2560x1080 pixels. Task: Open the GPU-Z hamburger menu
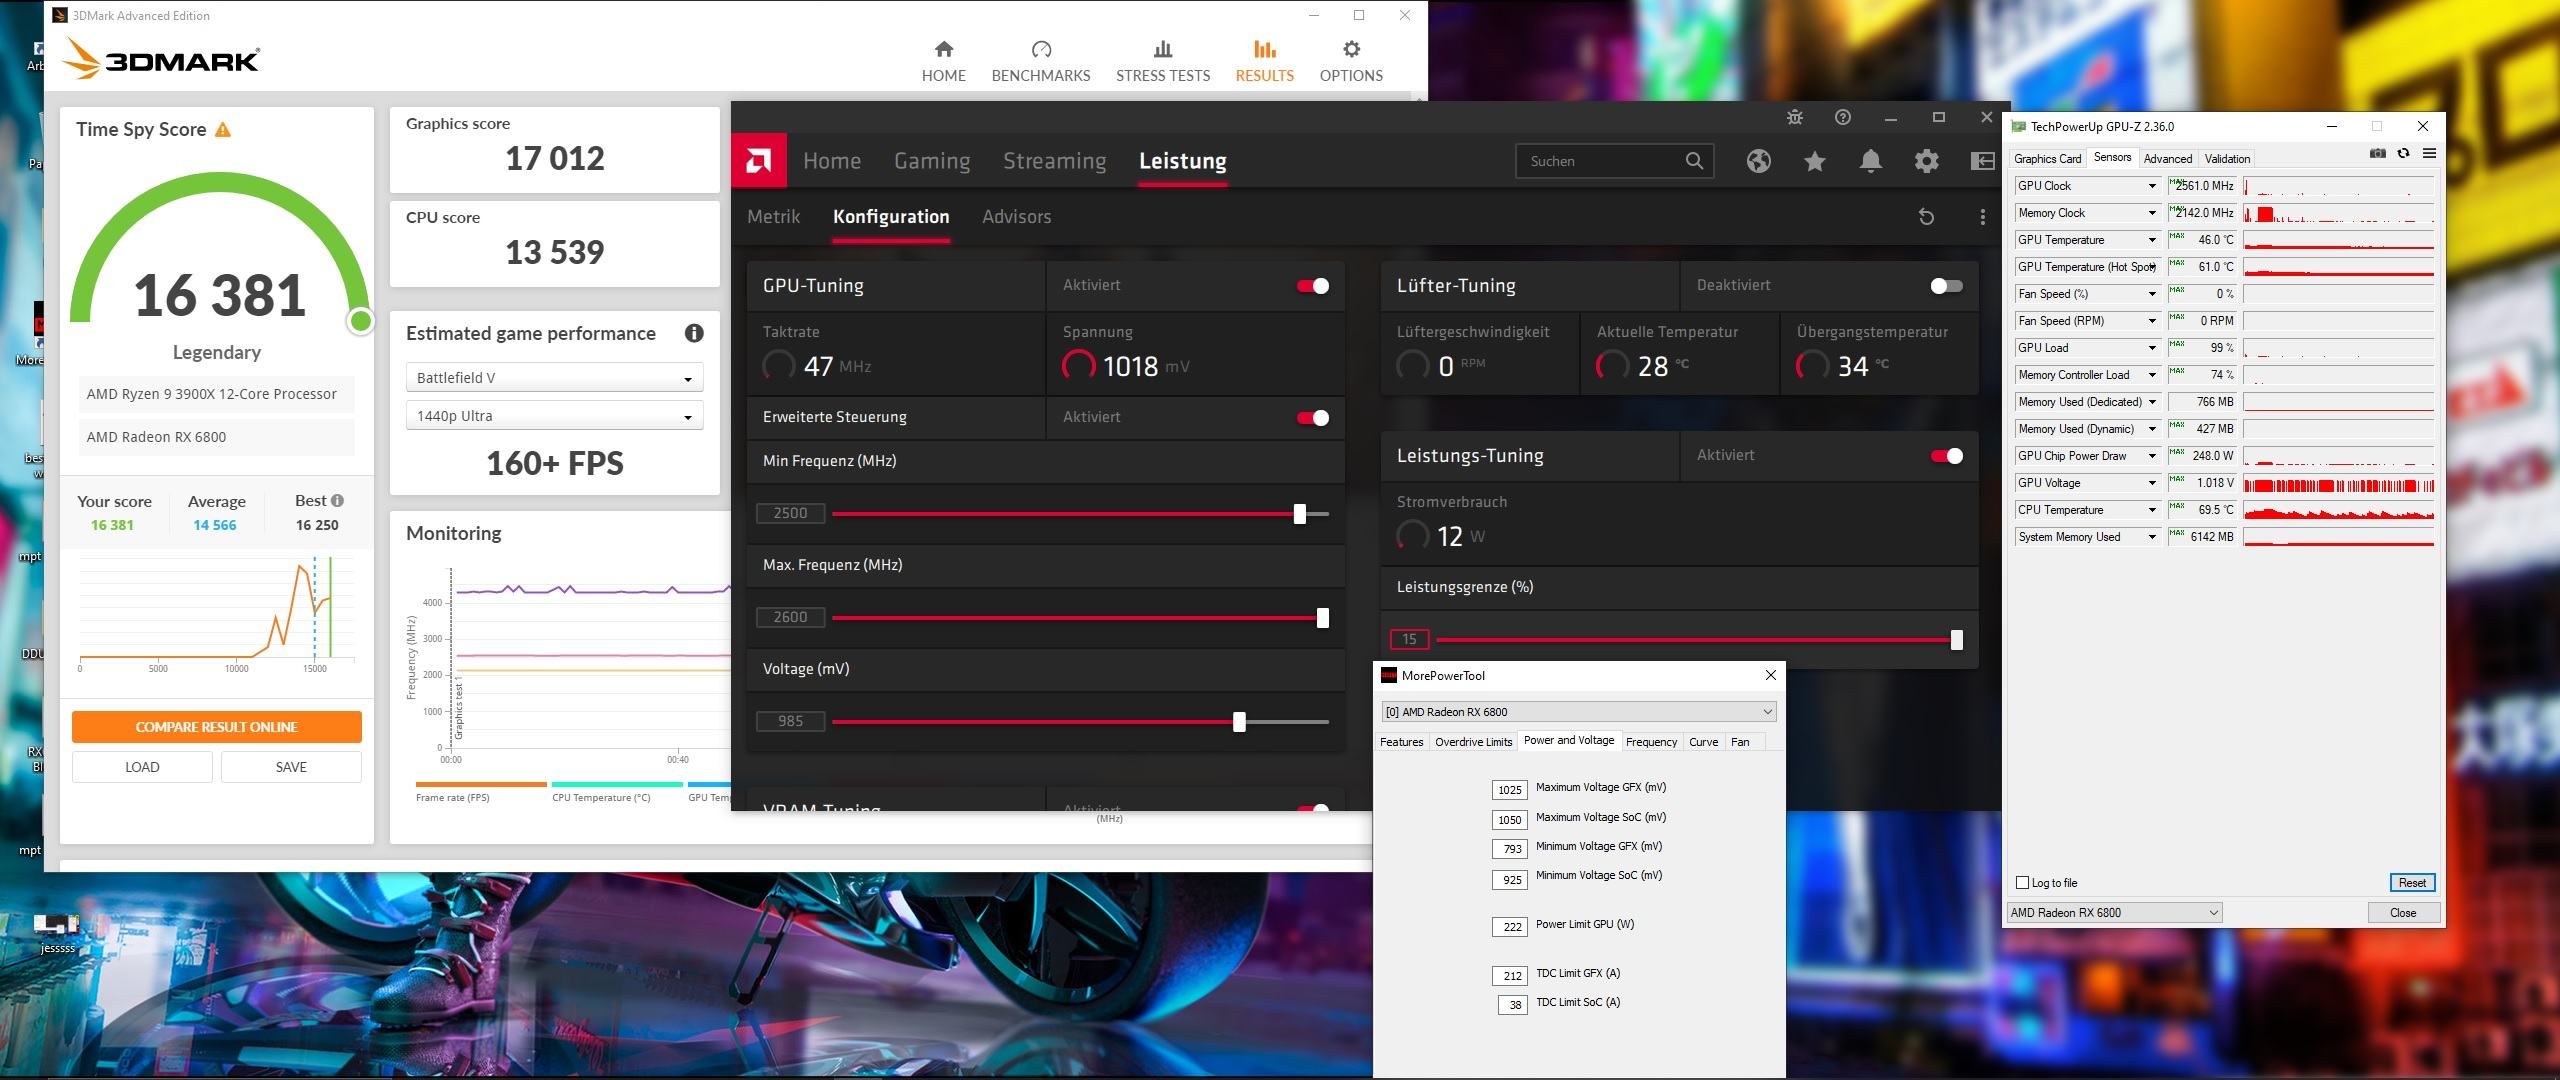click(2429, 154)
